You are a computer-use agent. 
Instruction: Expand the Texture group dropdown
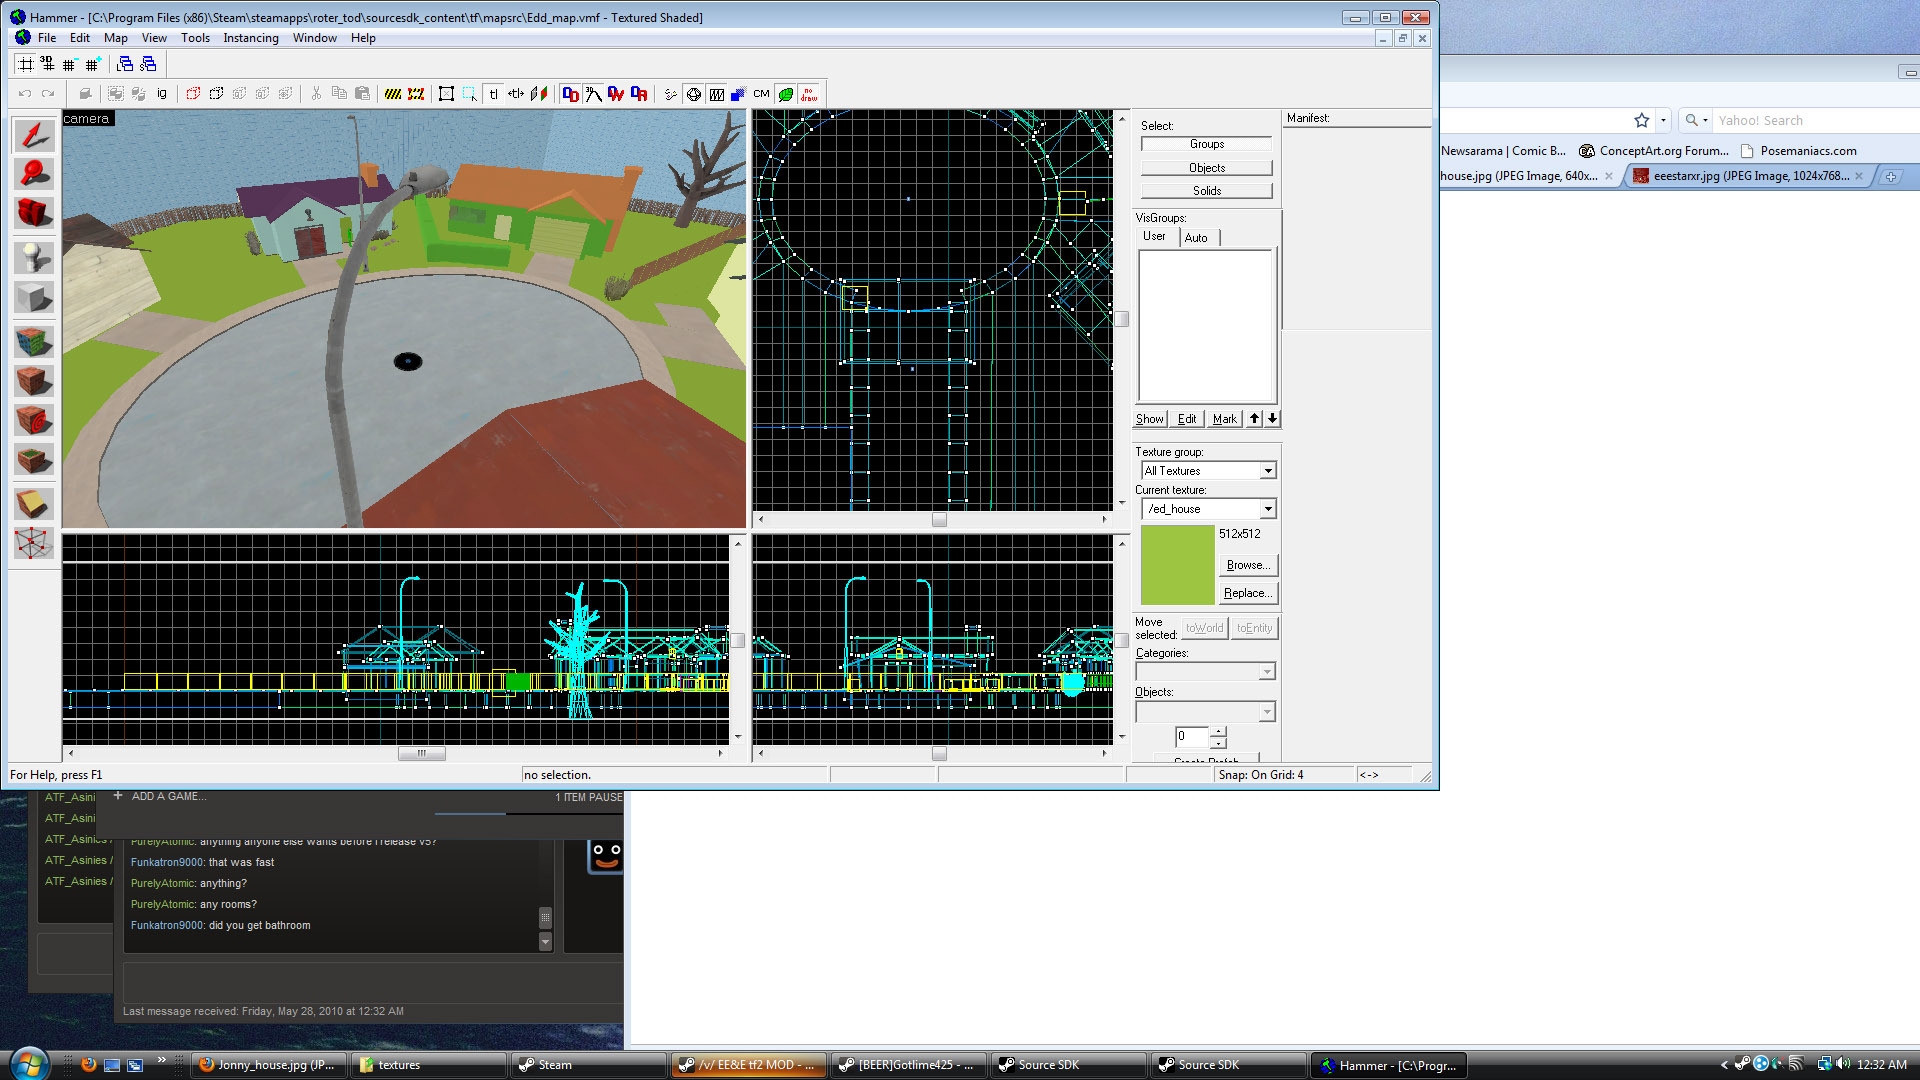[1267, 471]
